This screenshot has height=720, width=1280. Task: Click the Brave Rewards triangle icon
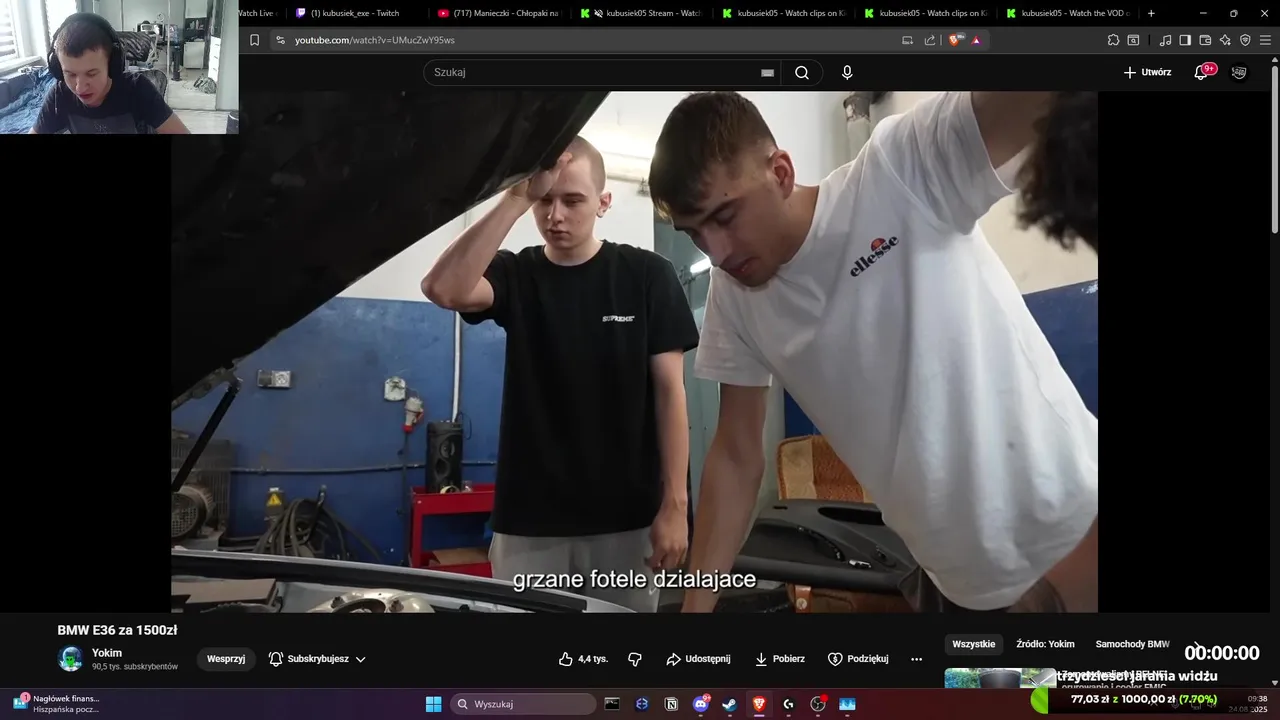coord(976,40)
